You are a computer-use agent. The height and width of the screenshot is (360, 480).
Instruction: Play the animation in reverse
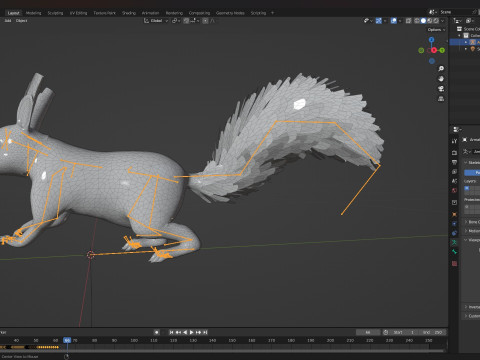click(x=185, y=332)
